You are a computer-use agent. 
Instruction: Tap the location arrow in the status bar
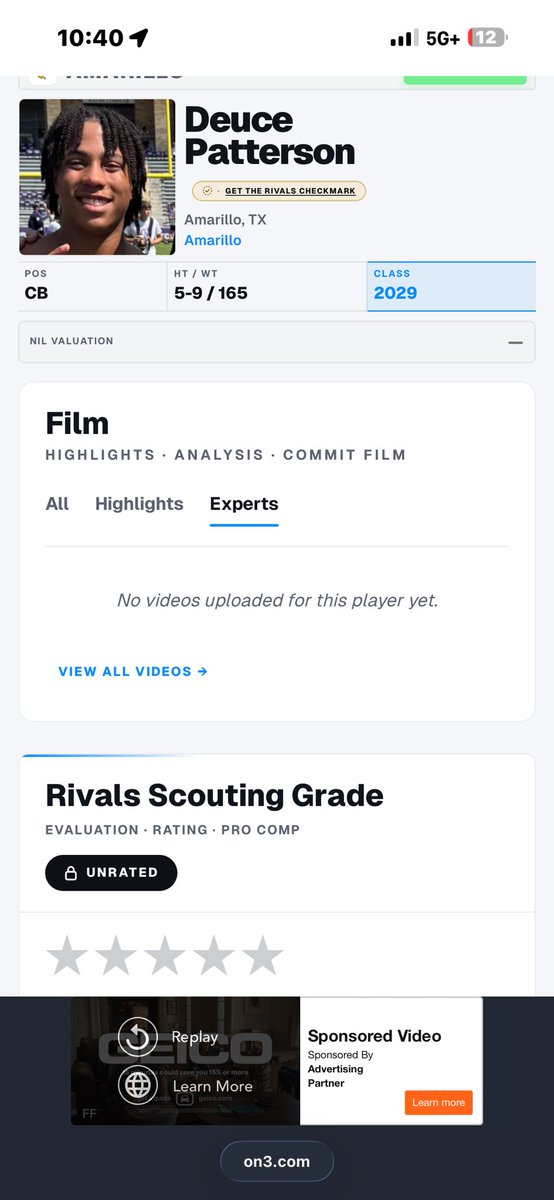click(x=139, y=38)
